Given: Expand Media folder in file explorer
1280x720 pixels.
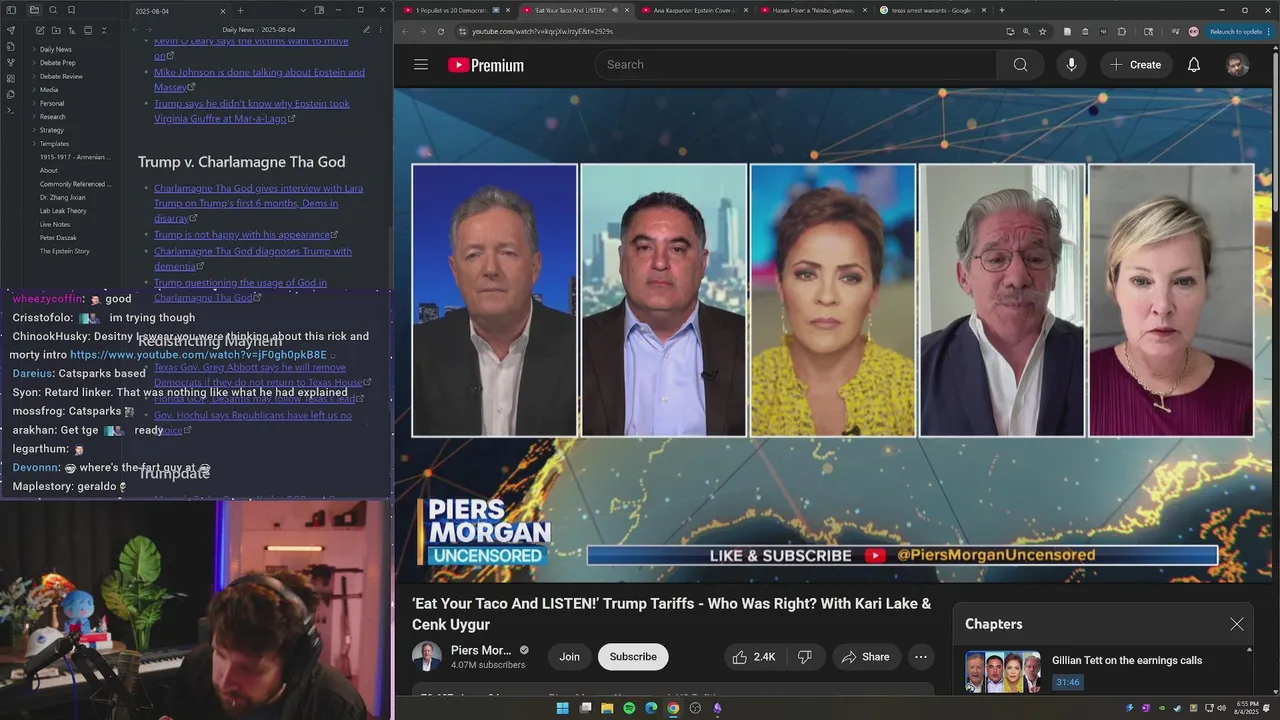Looking at the screenshot, I should point(48,90).
